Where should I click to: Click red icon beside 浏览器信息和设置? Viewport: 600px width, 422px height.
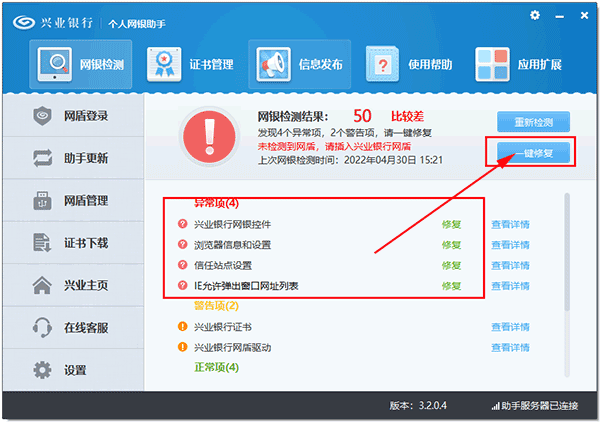pyautogui.click(x=183, y=244)
